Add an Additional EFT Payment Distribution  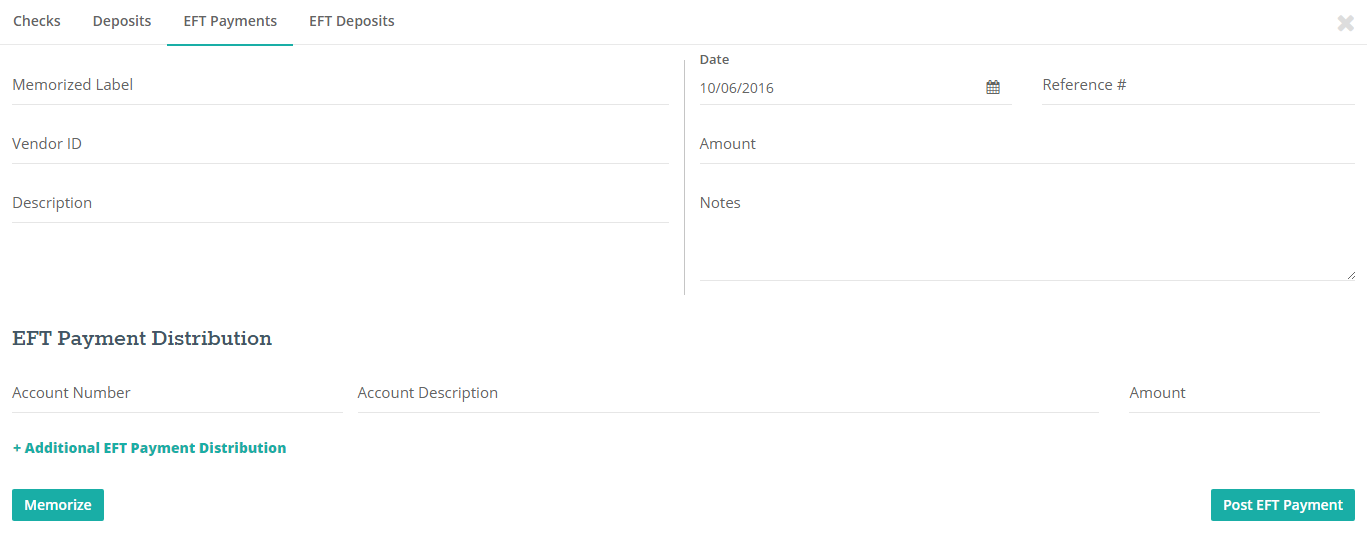click(149, 448)
